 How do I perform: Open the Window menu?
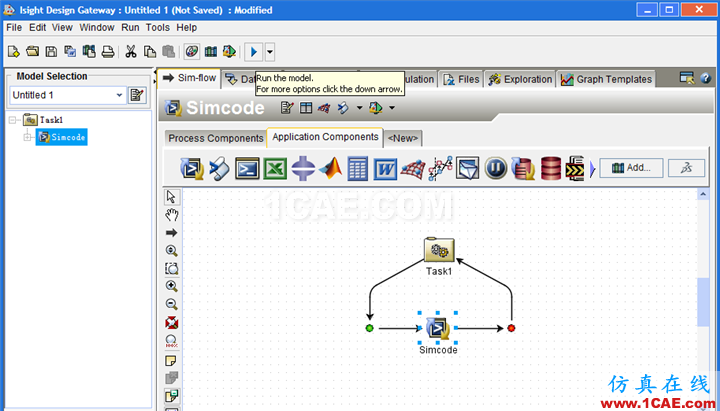pos(96,28)
